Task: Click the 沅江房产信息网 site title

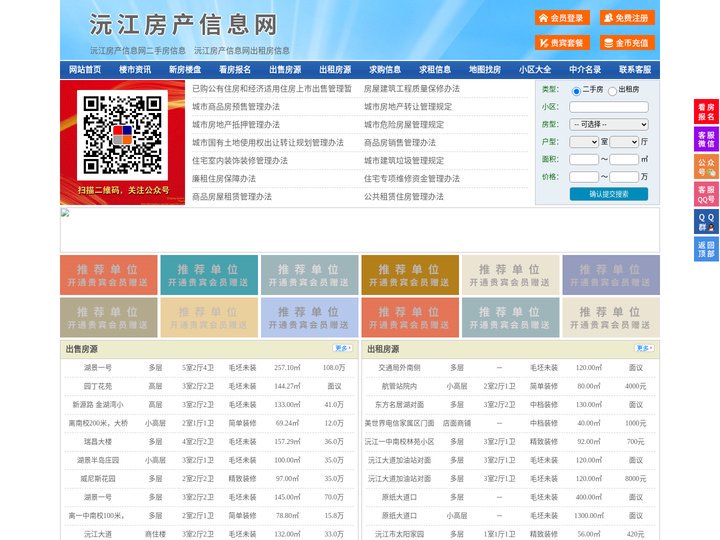Action: pos(183,25)
